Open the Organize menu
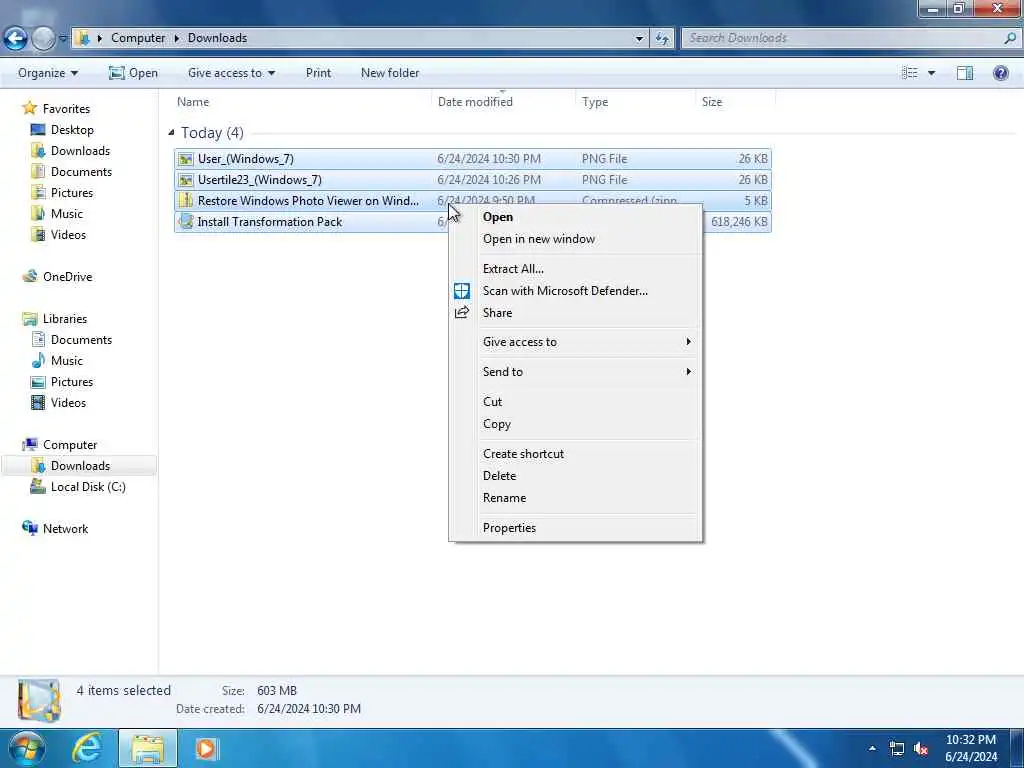The image size is (1024, 768). tap(48, 73)
